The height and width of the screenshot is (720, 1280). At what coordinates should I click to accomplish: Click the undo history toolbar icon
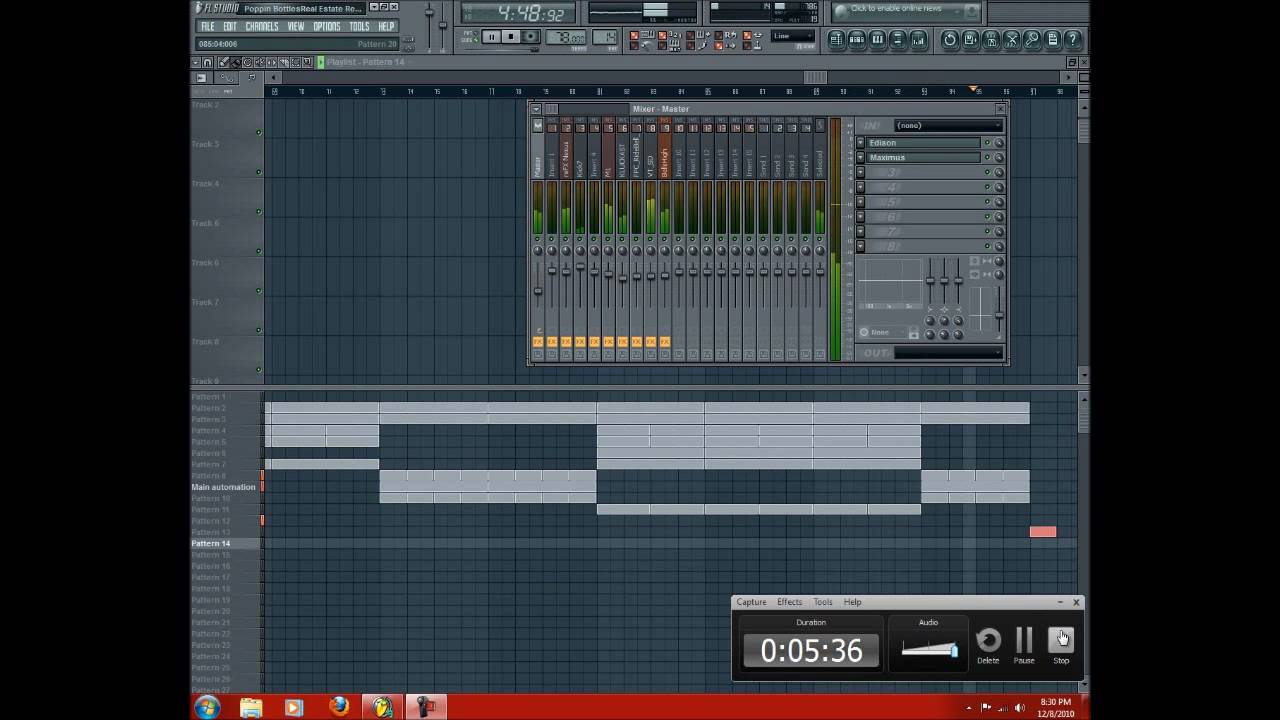pos(950,39)
